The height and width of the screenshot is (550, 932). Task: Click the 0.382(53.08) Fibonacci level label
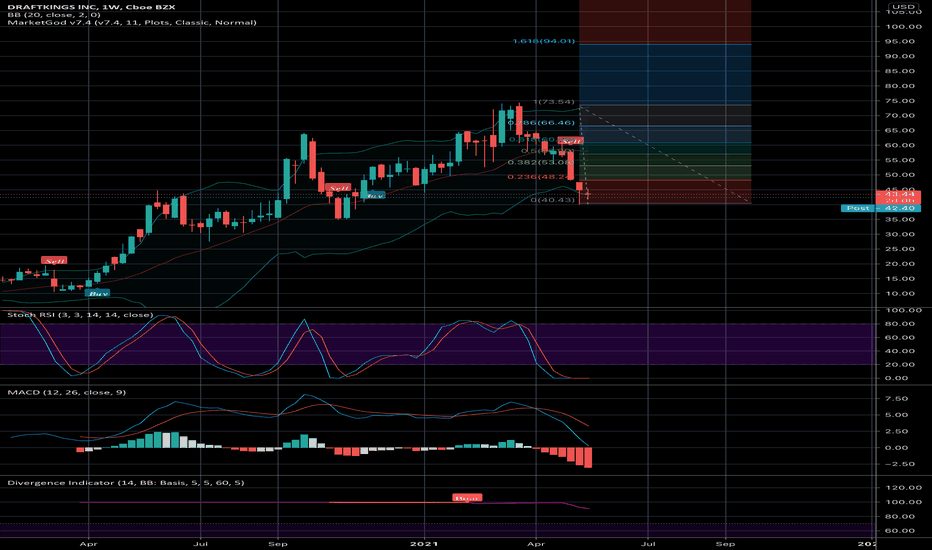coord(541,162)
